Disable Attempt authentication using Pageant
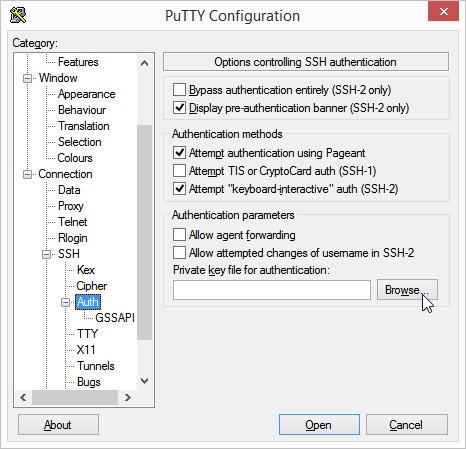This screenshot has width=466, height=449. click(179, 153)
